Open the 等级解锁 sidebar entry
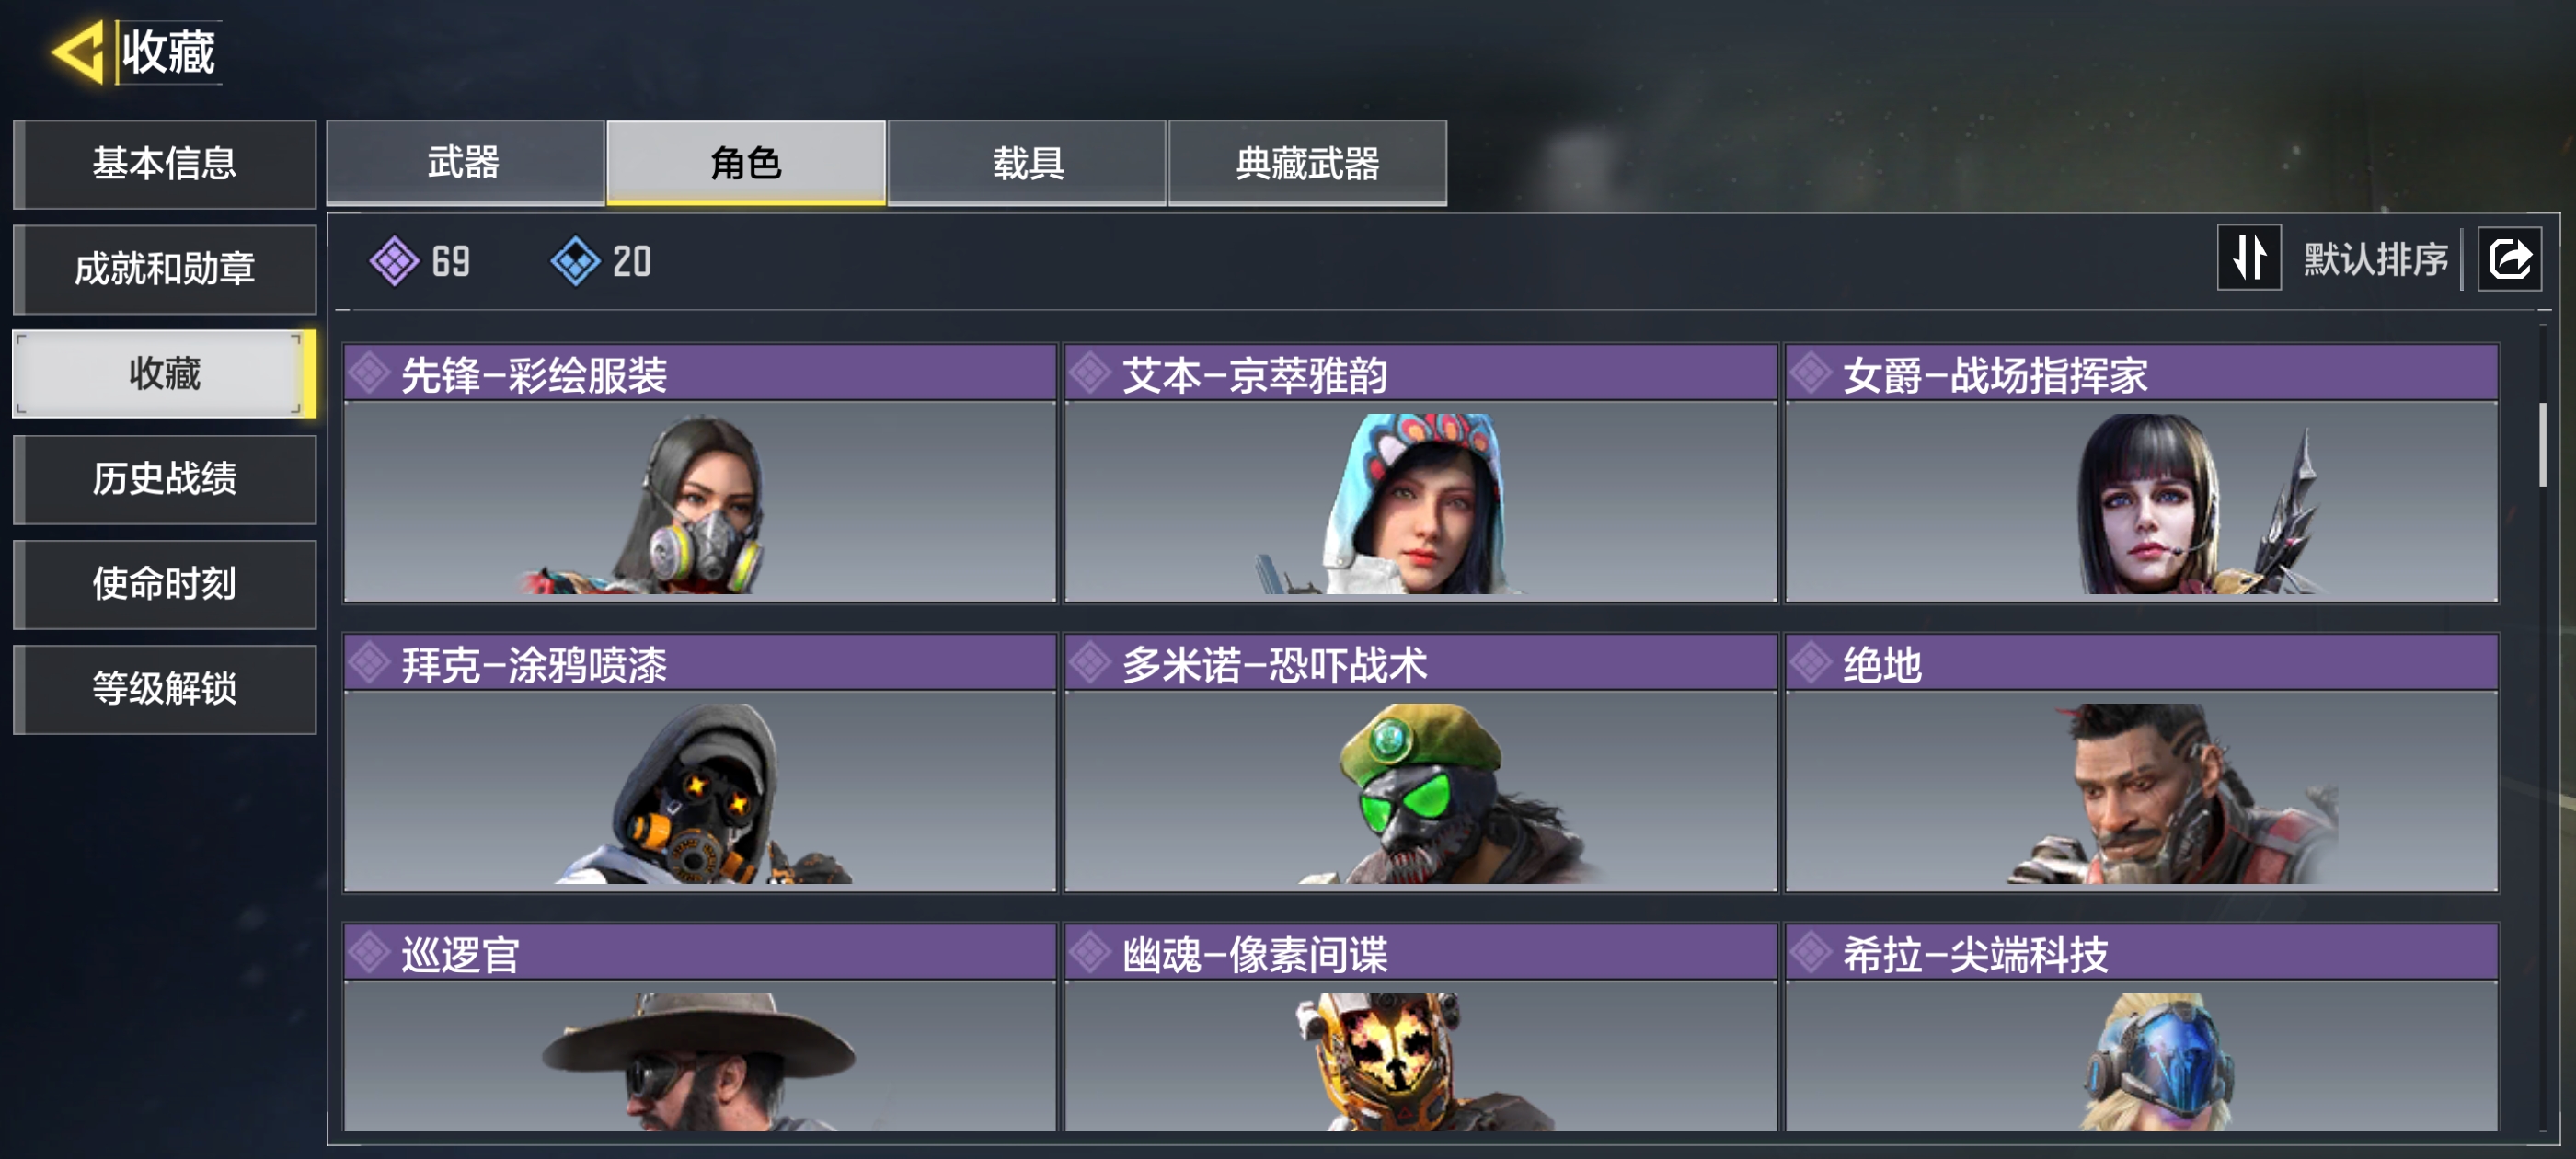 (x=165, y=688)
